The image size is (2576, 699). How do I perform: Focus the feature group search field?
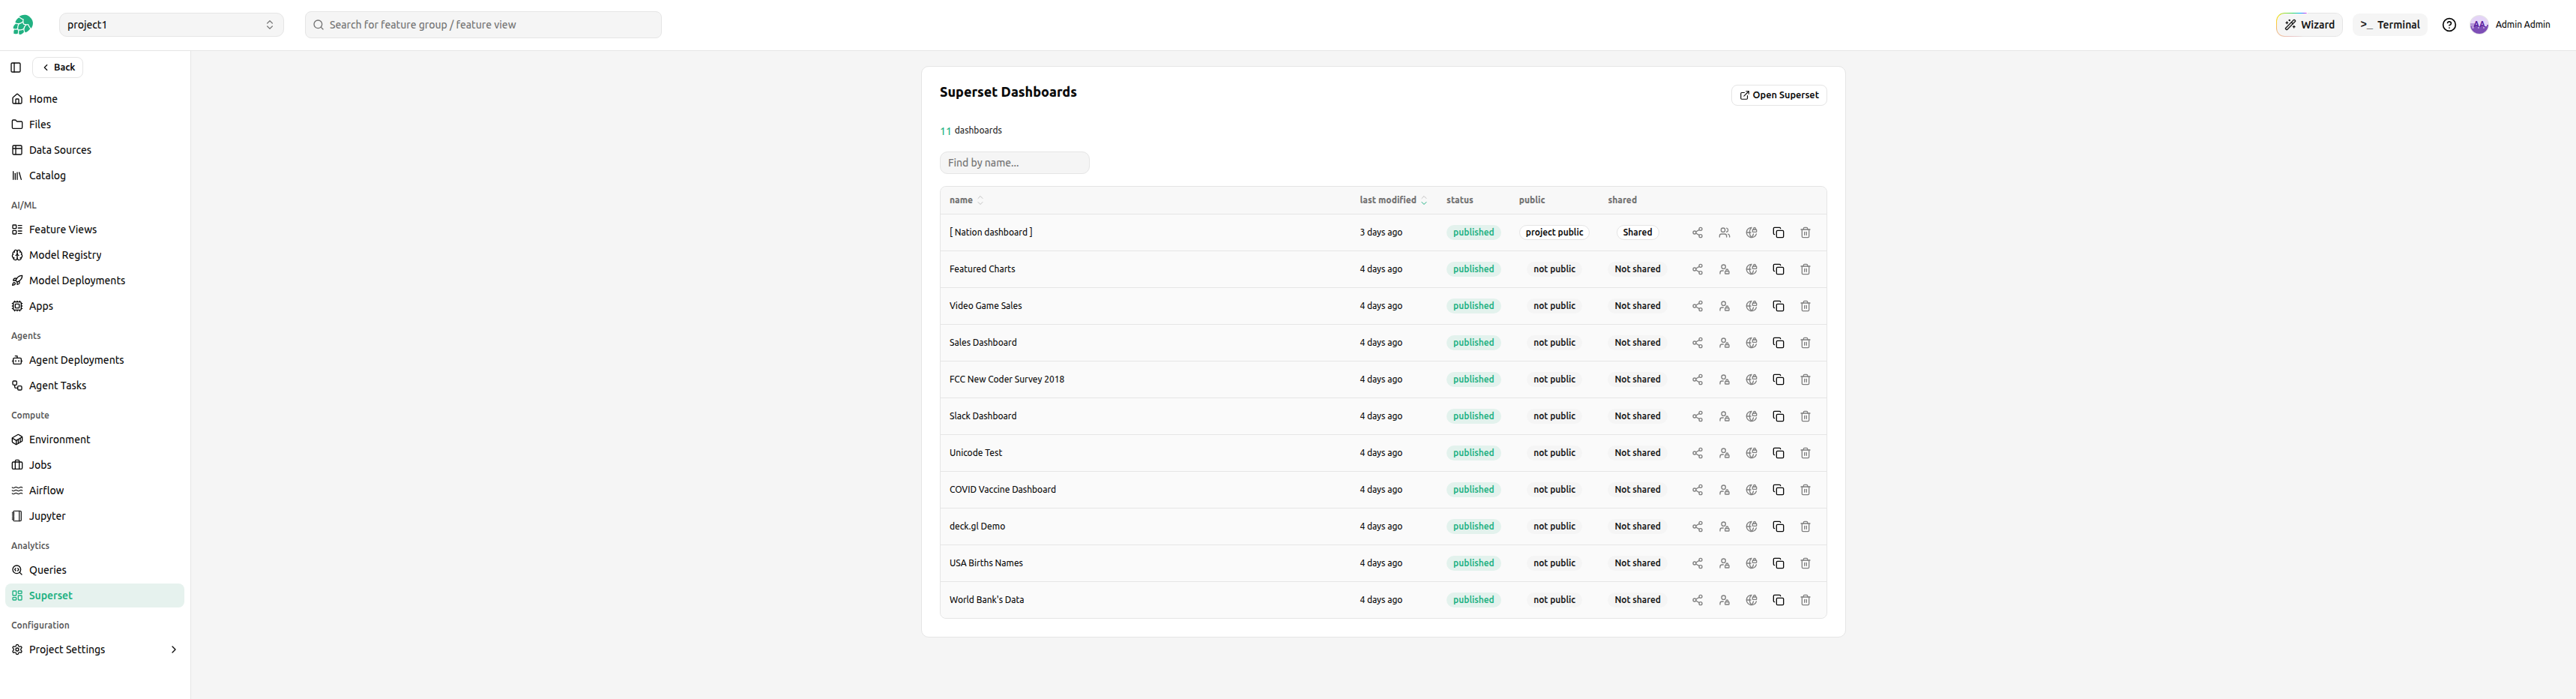483,25
